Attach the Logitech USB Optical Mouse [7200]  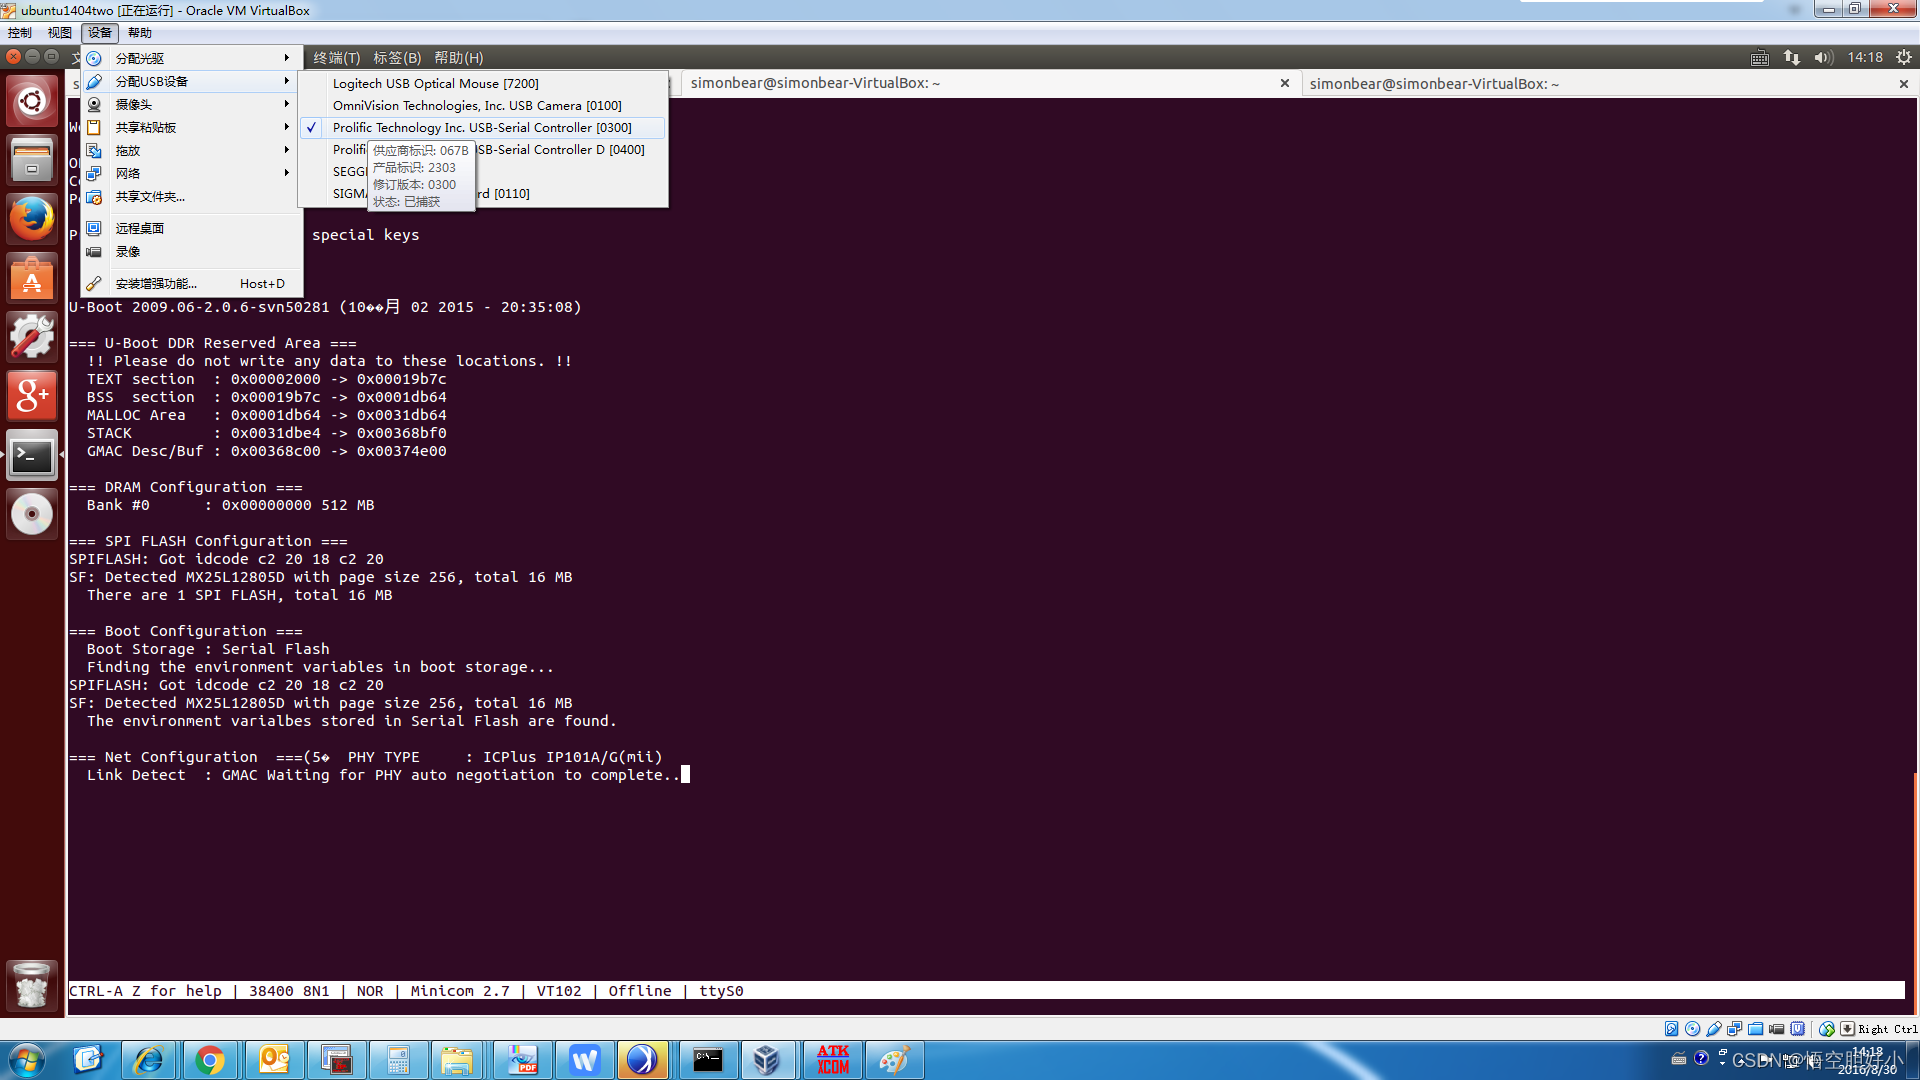click(436, 83)
